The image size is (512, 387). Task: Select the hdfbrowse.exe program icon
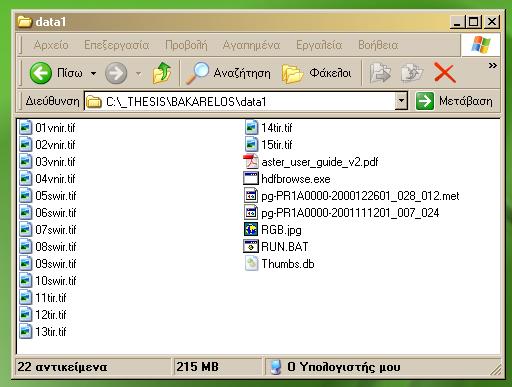click(251, 179)
